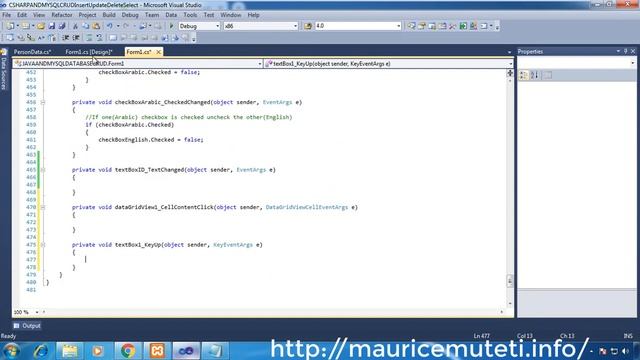Toggle Categorized view in the Properties panel
This screenshot has height=360, width=640.
tap(524, 75)
